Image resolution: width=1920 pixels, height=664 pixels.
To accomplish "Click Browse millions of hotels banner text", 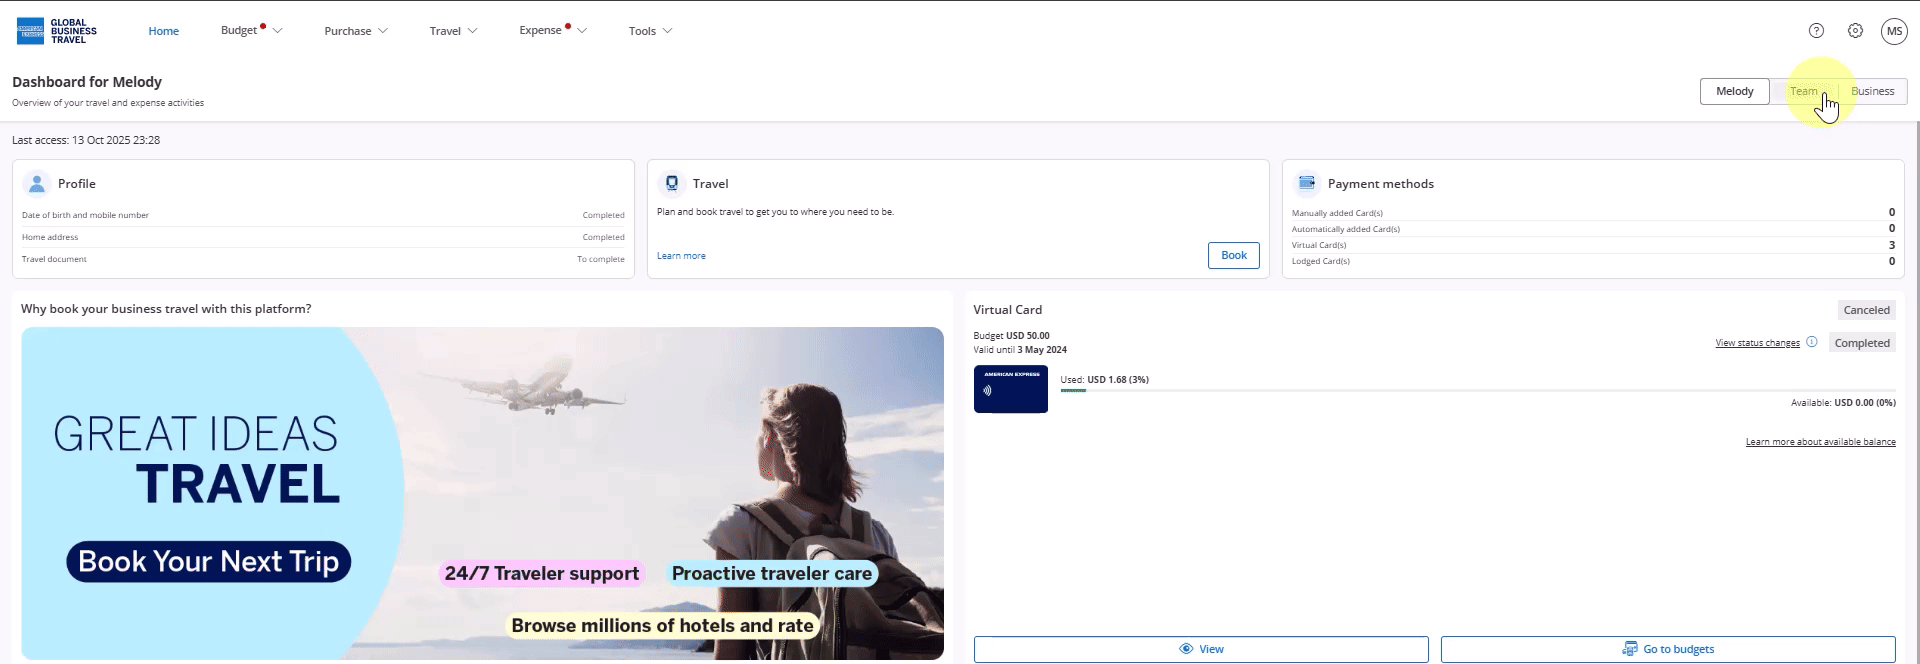I will pyautogui.click(x=662, y=626).
